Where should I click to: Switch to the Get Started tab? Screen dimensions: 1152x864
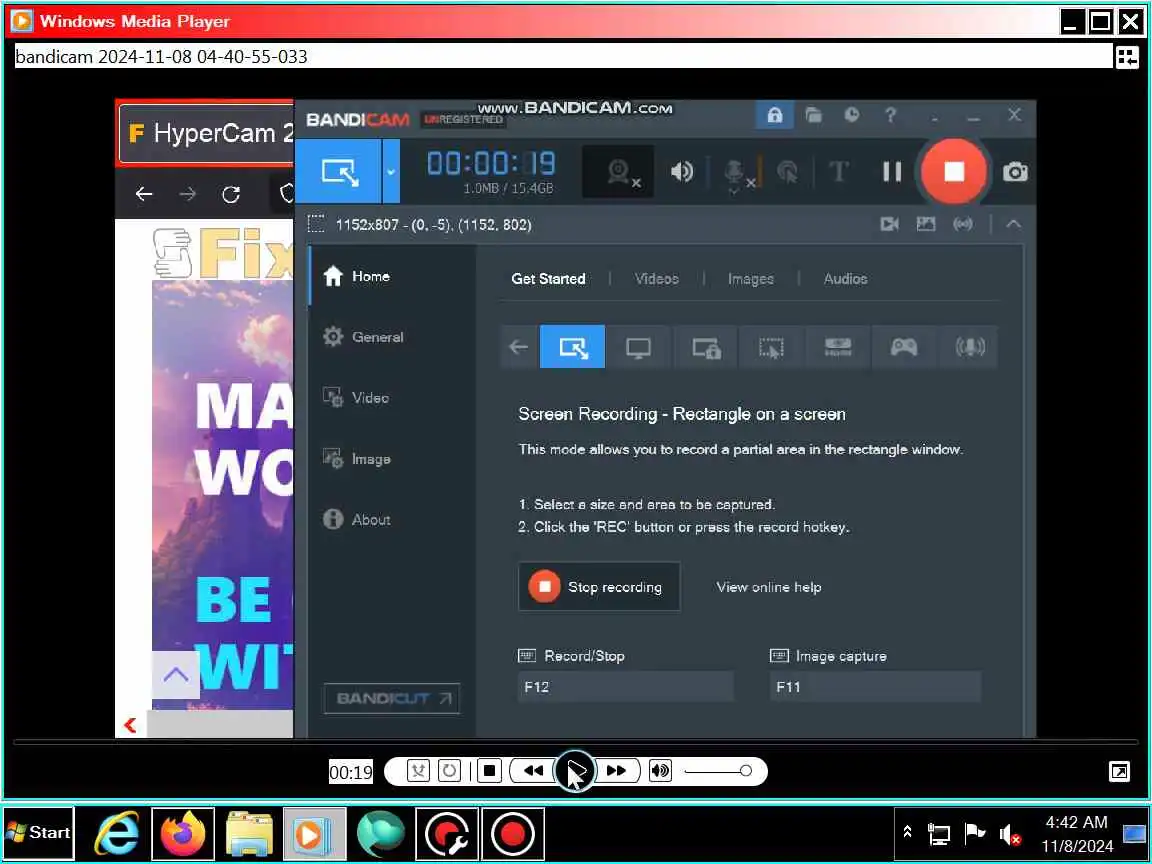point(548,278)
